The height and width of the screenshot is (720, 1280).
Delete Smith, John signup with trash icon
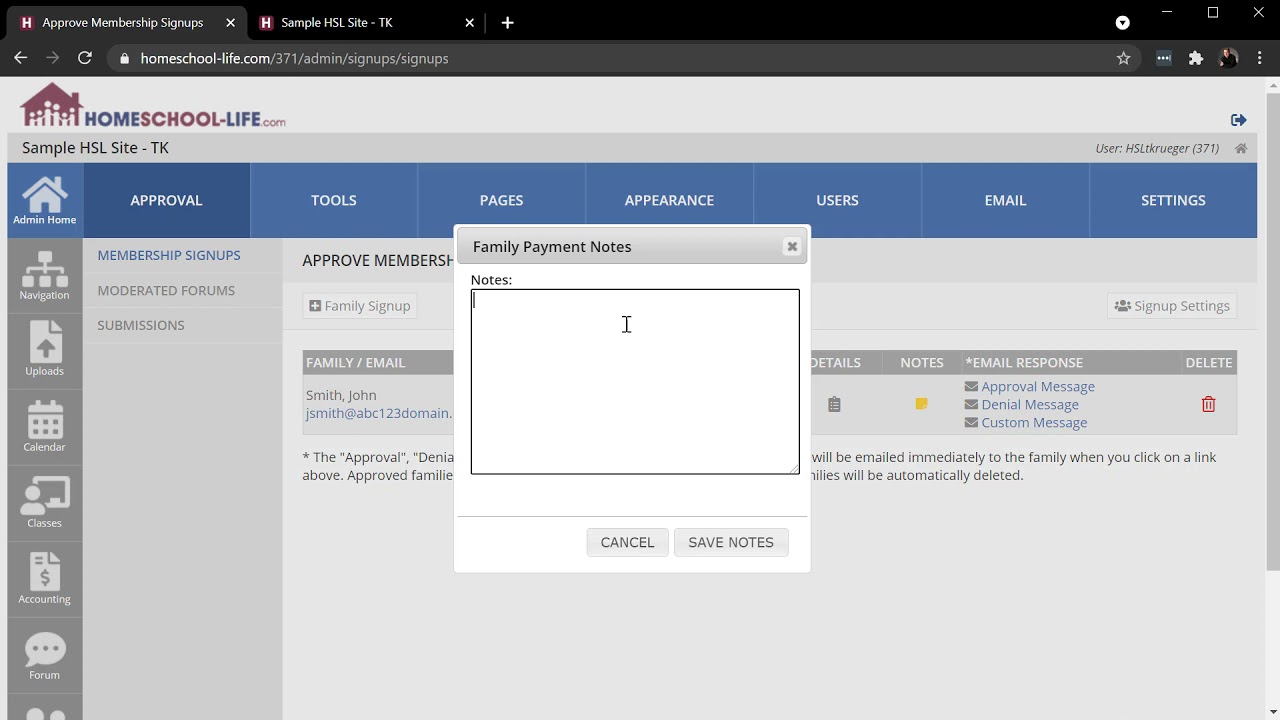1208,404
